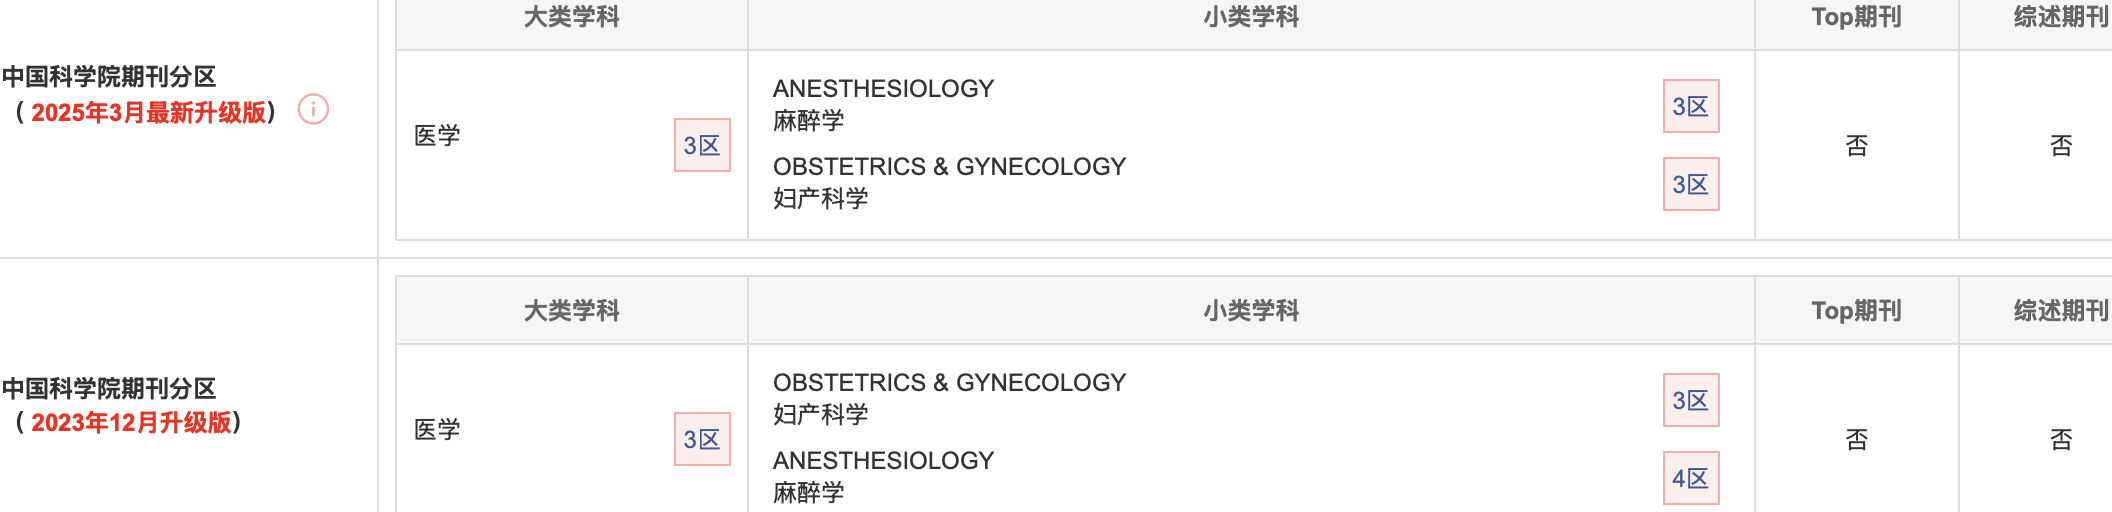This screenshot has height=512, width=2112.
Task: Click the 小类学科 header in upper table
Action: (1251, 17)
